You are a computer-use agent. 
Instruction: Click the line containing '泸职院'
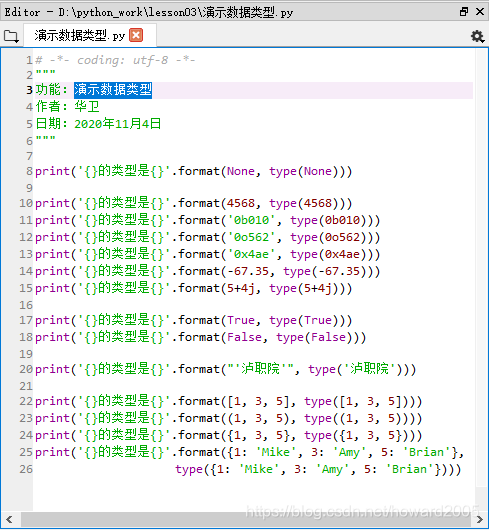tap(225, 369)
